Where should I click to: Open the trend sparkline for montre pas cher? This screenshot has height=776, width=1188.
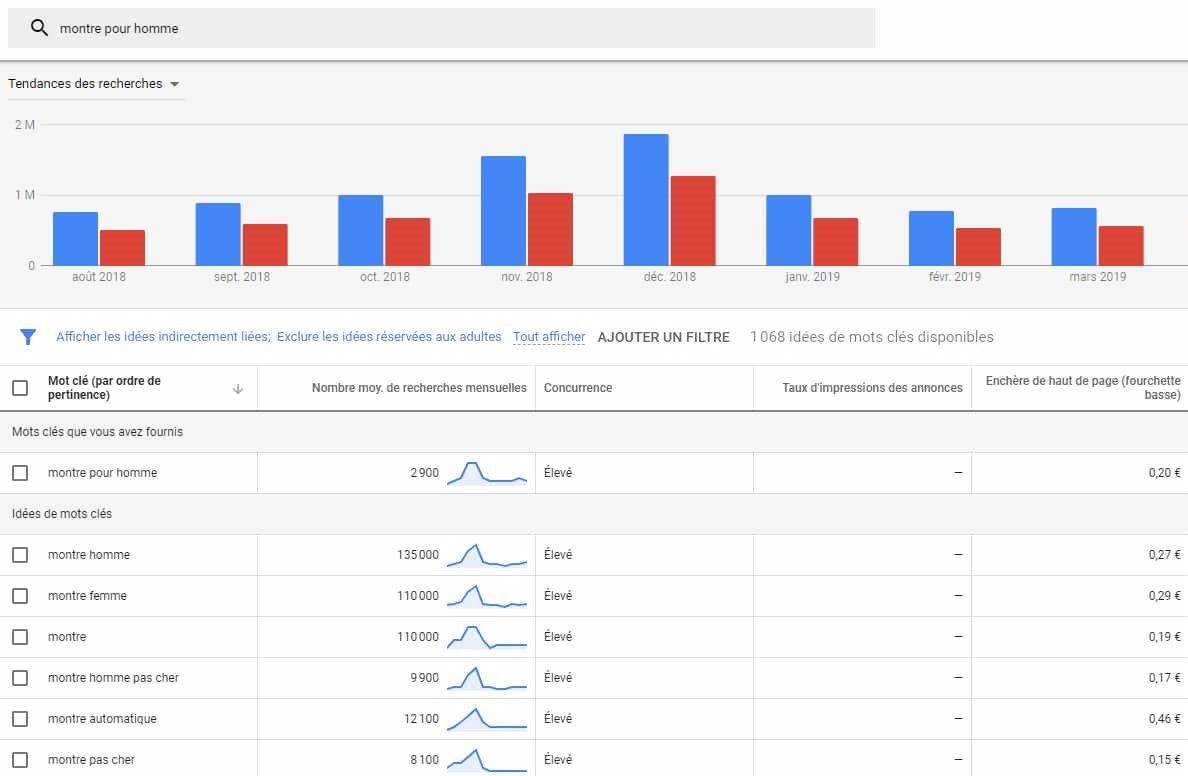486,759
